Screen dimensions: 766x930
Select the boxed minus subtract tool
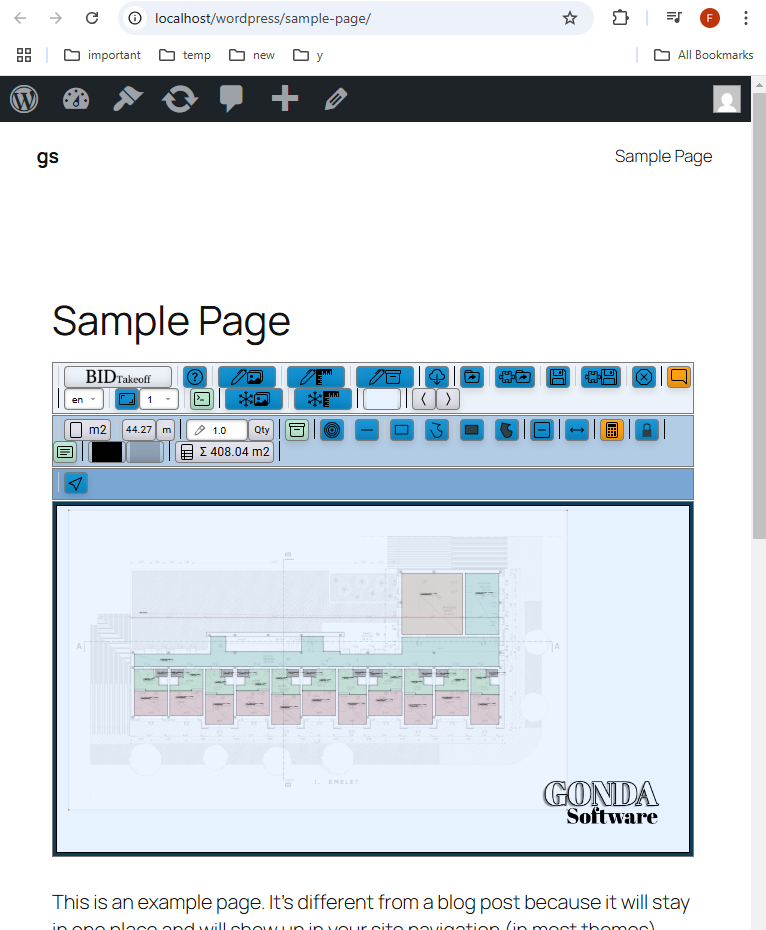click(x=542, y=430)
